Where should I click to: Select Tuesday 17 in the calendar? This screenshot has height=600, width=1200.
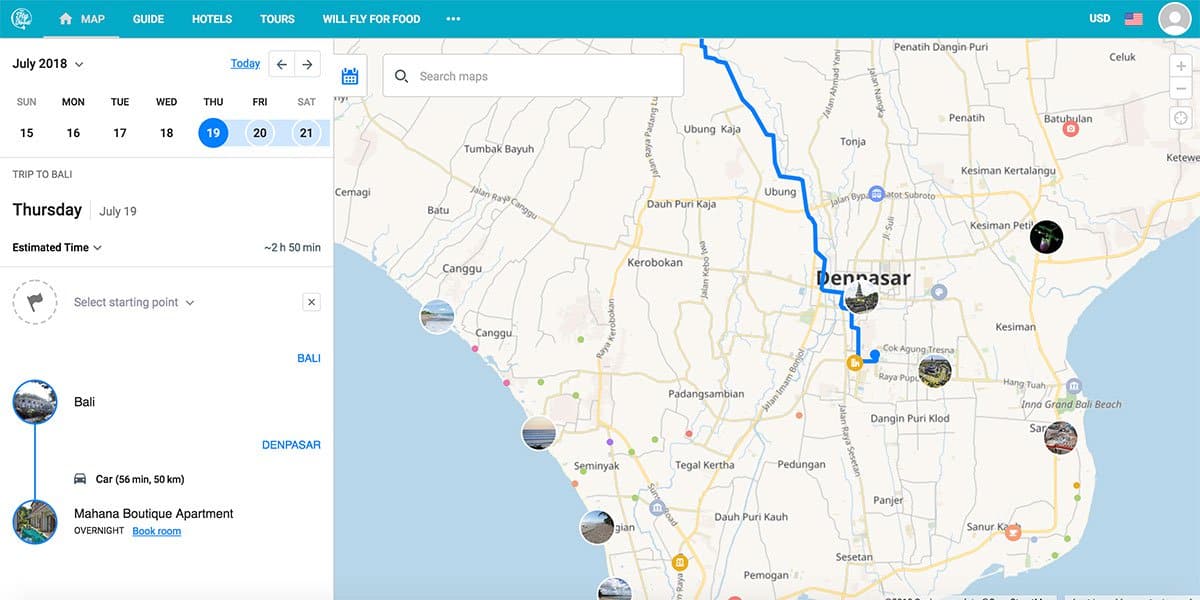120,133
